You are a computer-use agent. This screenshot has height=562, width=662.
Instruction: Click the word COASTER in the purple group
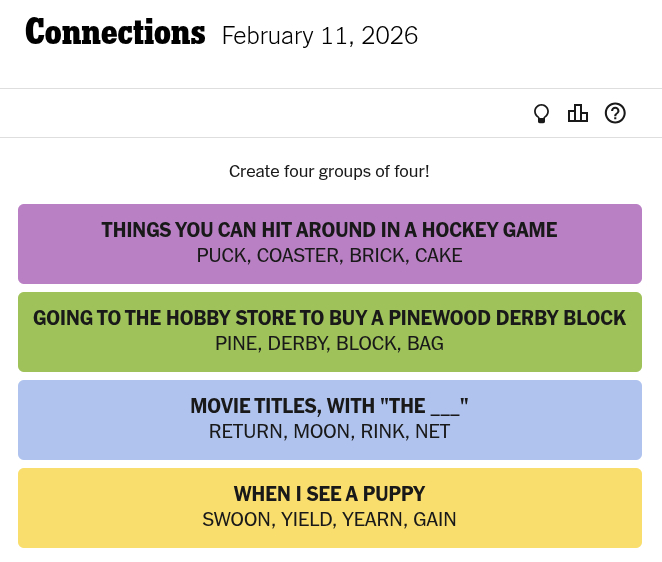pyautogui.click(x=298, y=256)
